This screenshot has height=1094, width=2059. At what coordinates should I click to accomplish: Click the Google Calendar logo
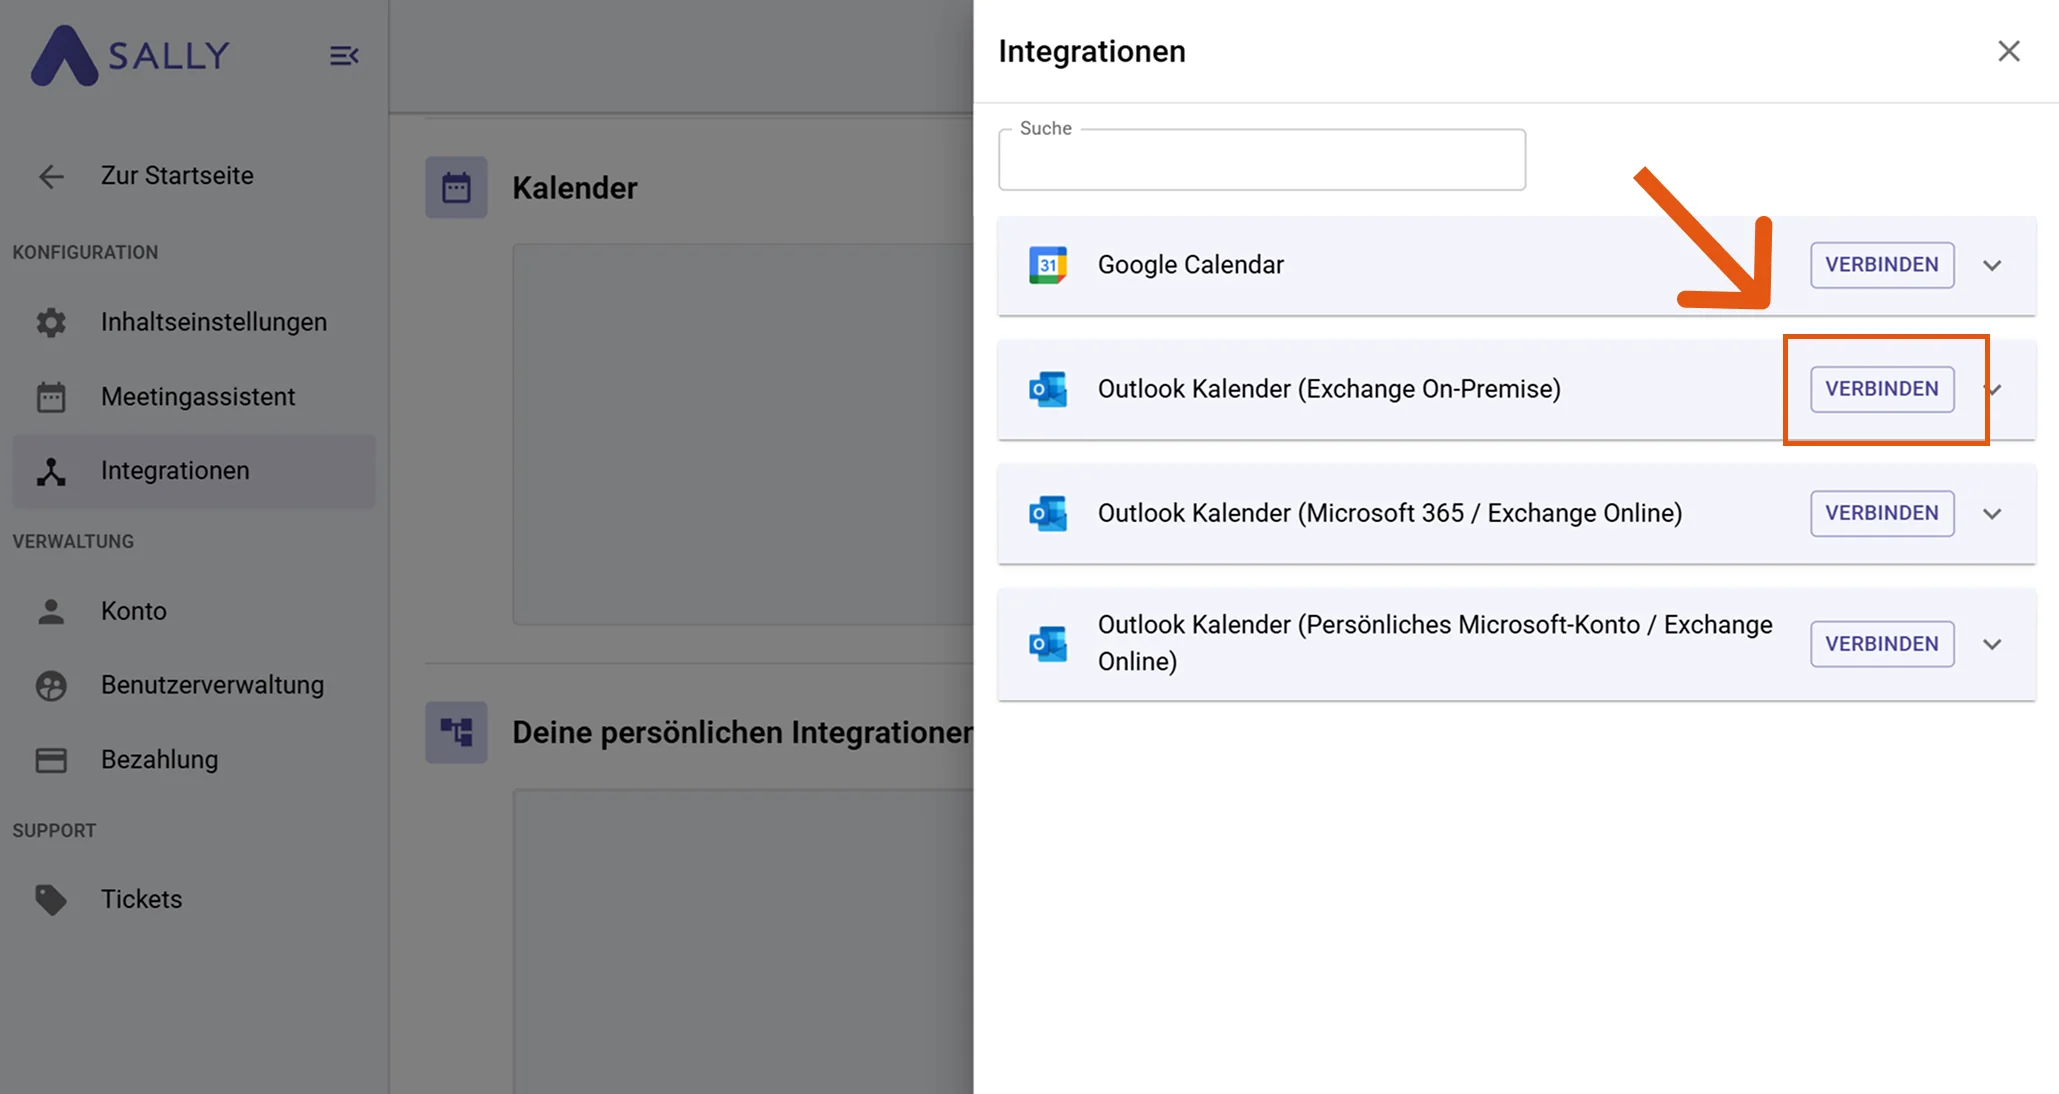pos(1048,265)
